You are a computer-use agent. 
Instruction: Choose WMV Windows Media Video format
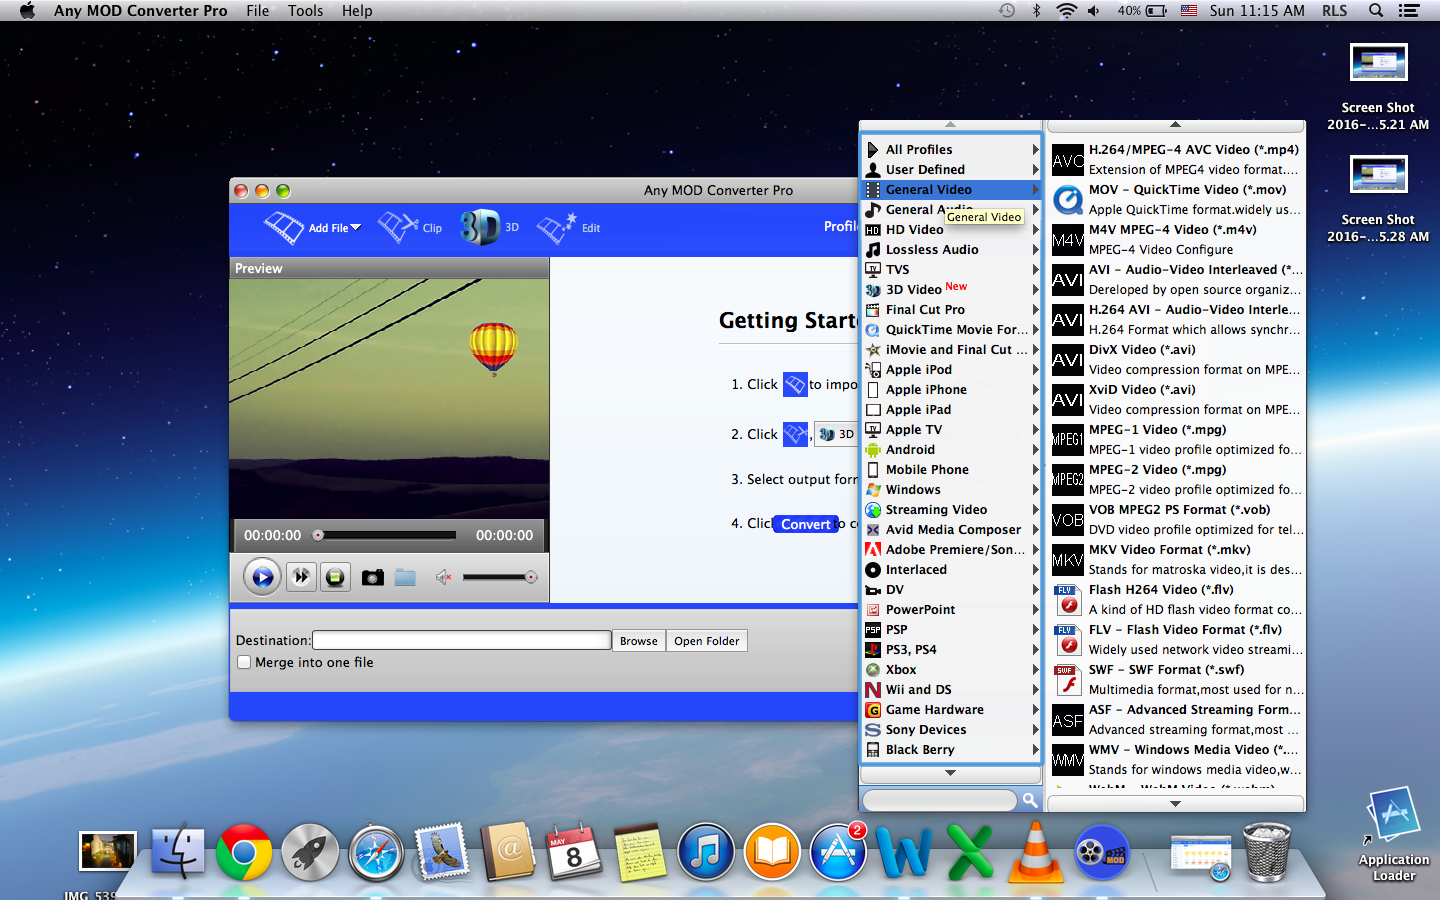tap(1177, 759)
